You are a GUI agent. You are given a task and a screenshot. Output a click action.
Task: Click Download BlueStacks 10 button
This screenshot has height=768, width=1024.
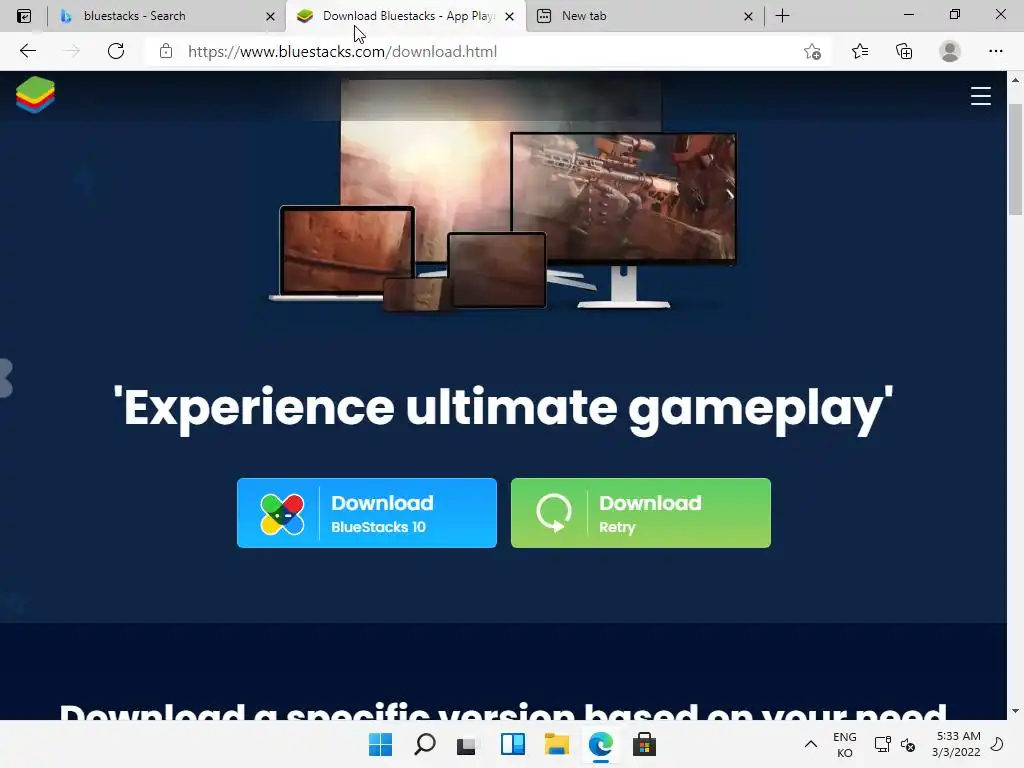point(366,513)
